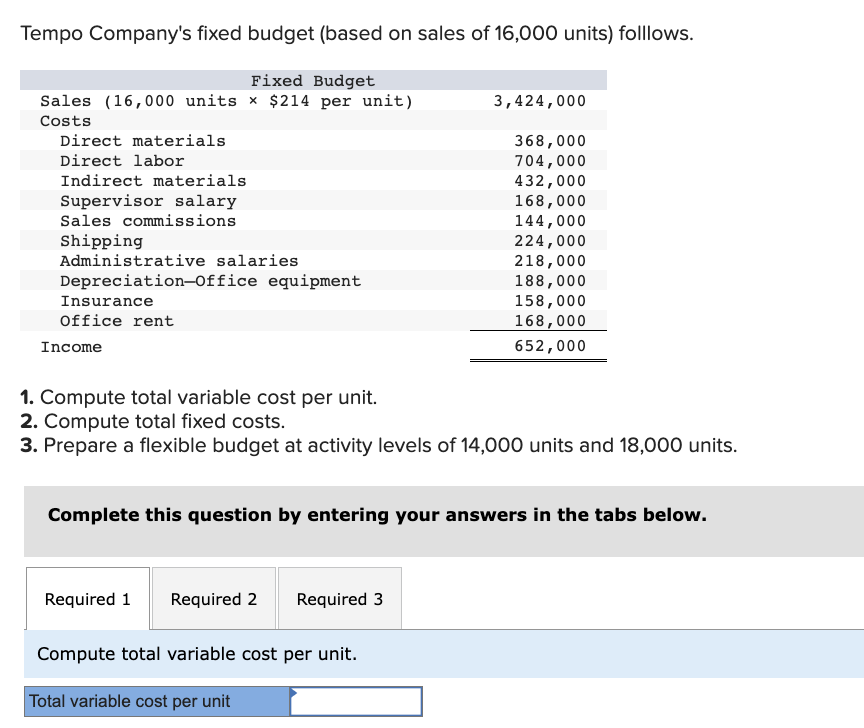The height and width of the screenshot is (728, 864).
Task: Switch to the Required 1 tab
Action: [87, 598]
